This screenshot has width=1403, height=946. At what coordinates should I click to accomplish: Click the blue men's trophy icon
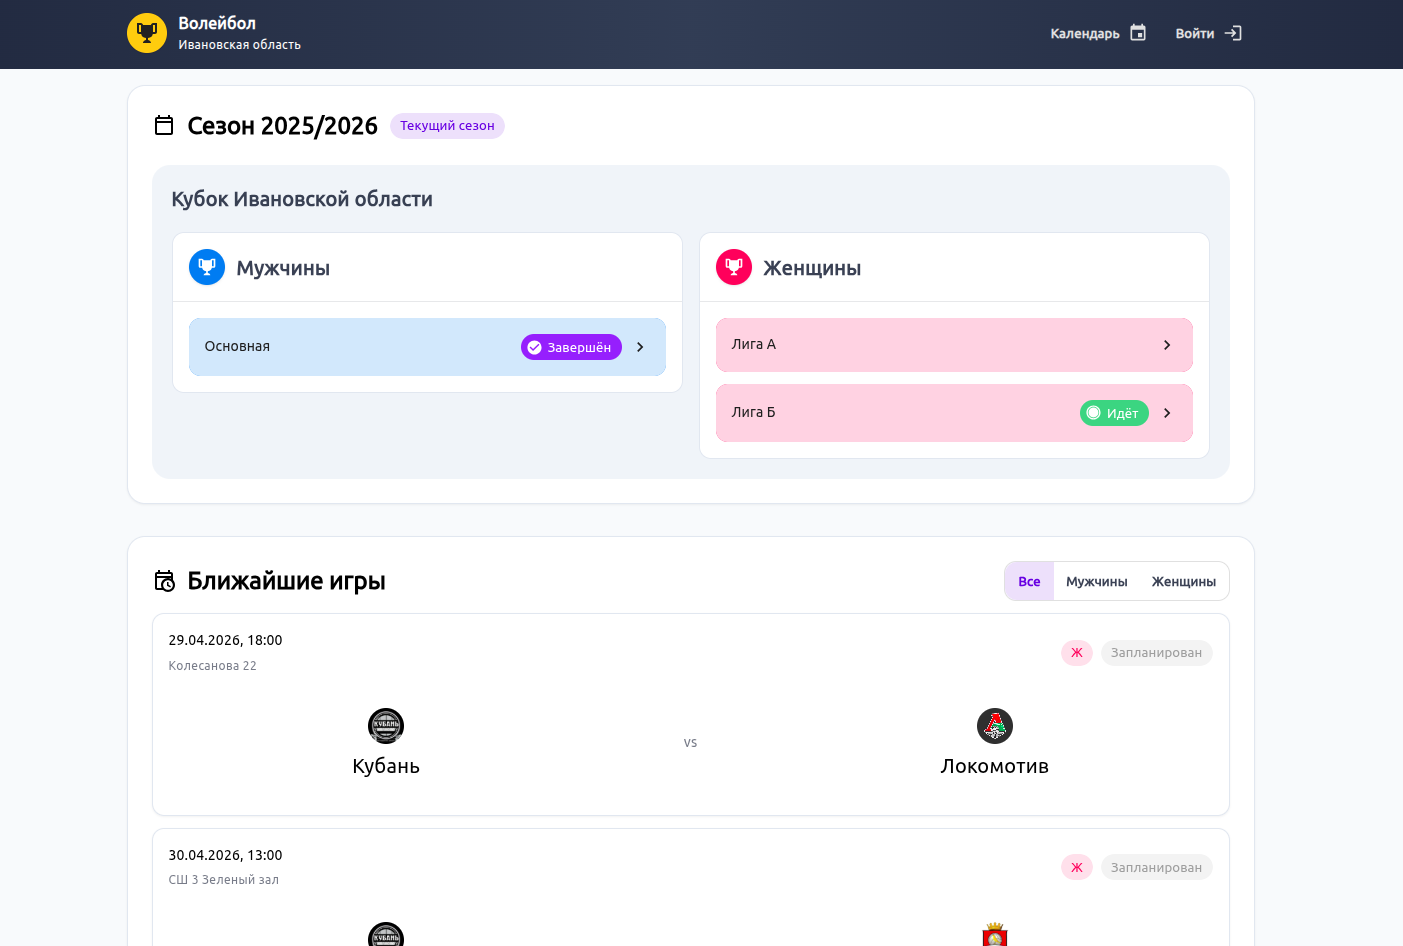tap(207, 267)
